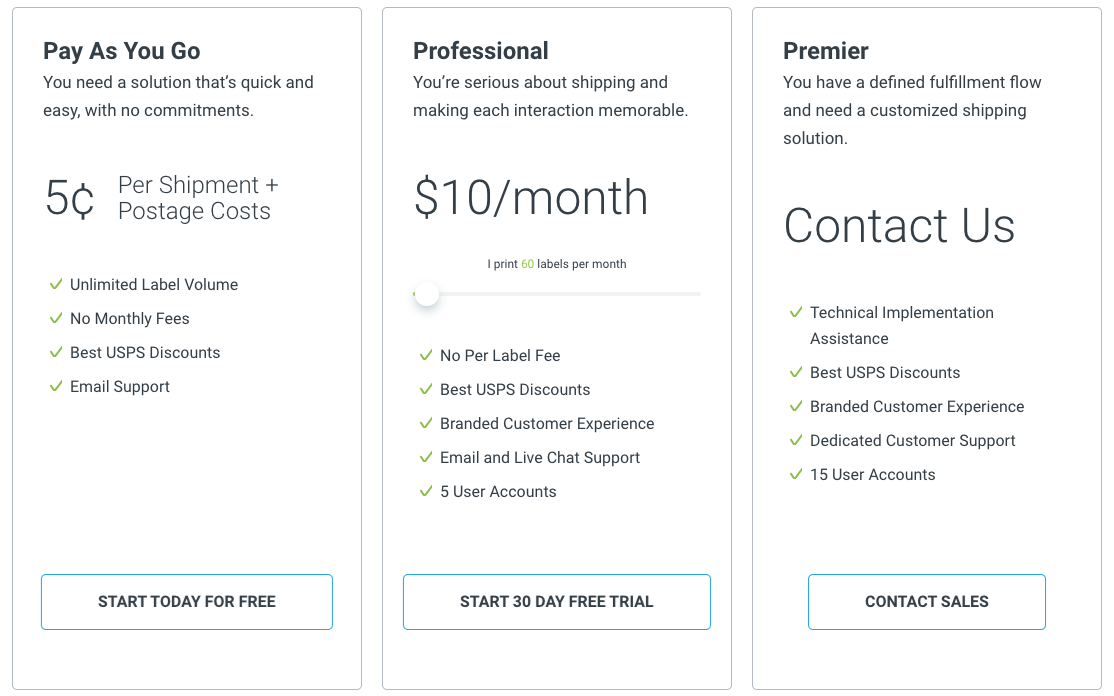Viewport: 1114px width, 696px height.
Task: Click checkmark next to Technical Implementation Assistance
Action: click(x=796, y=313)
